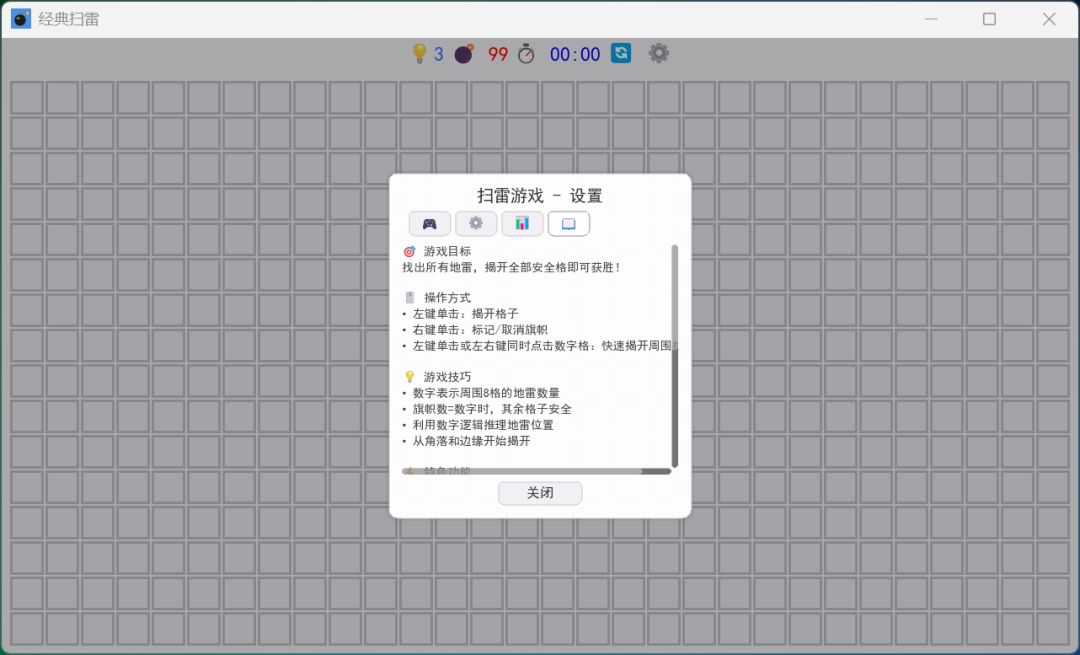Select the book help tab

pos(568,224)
